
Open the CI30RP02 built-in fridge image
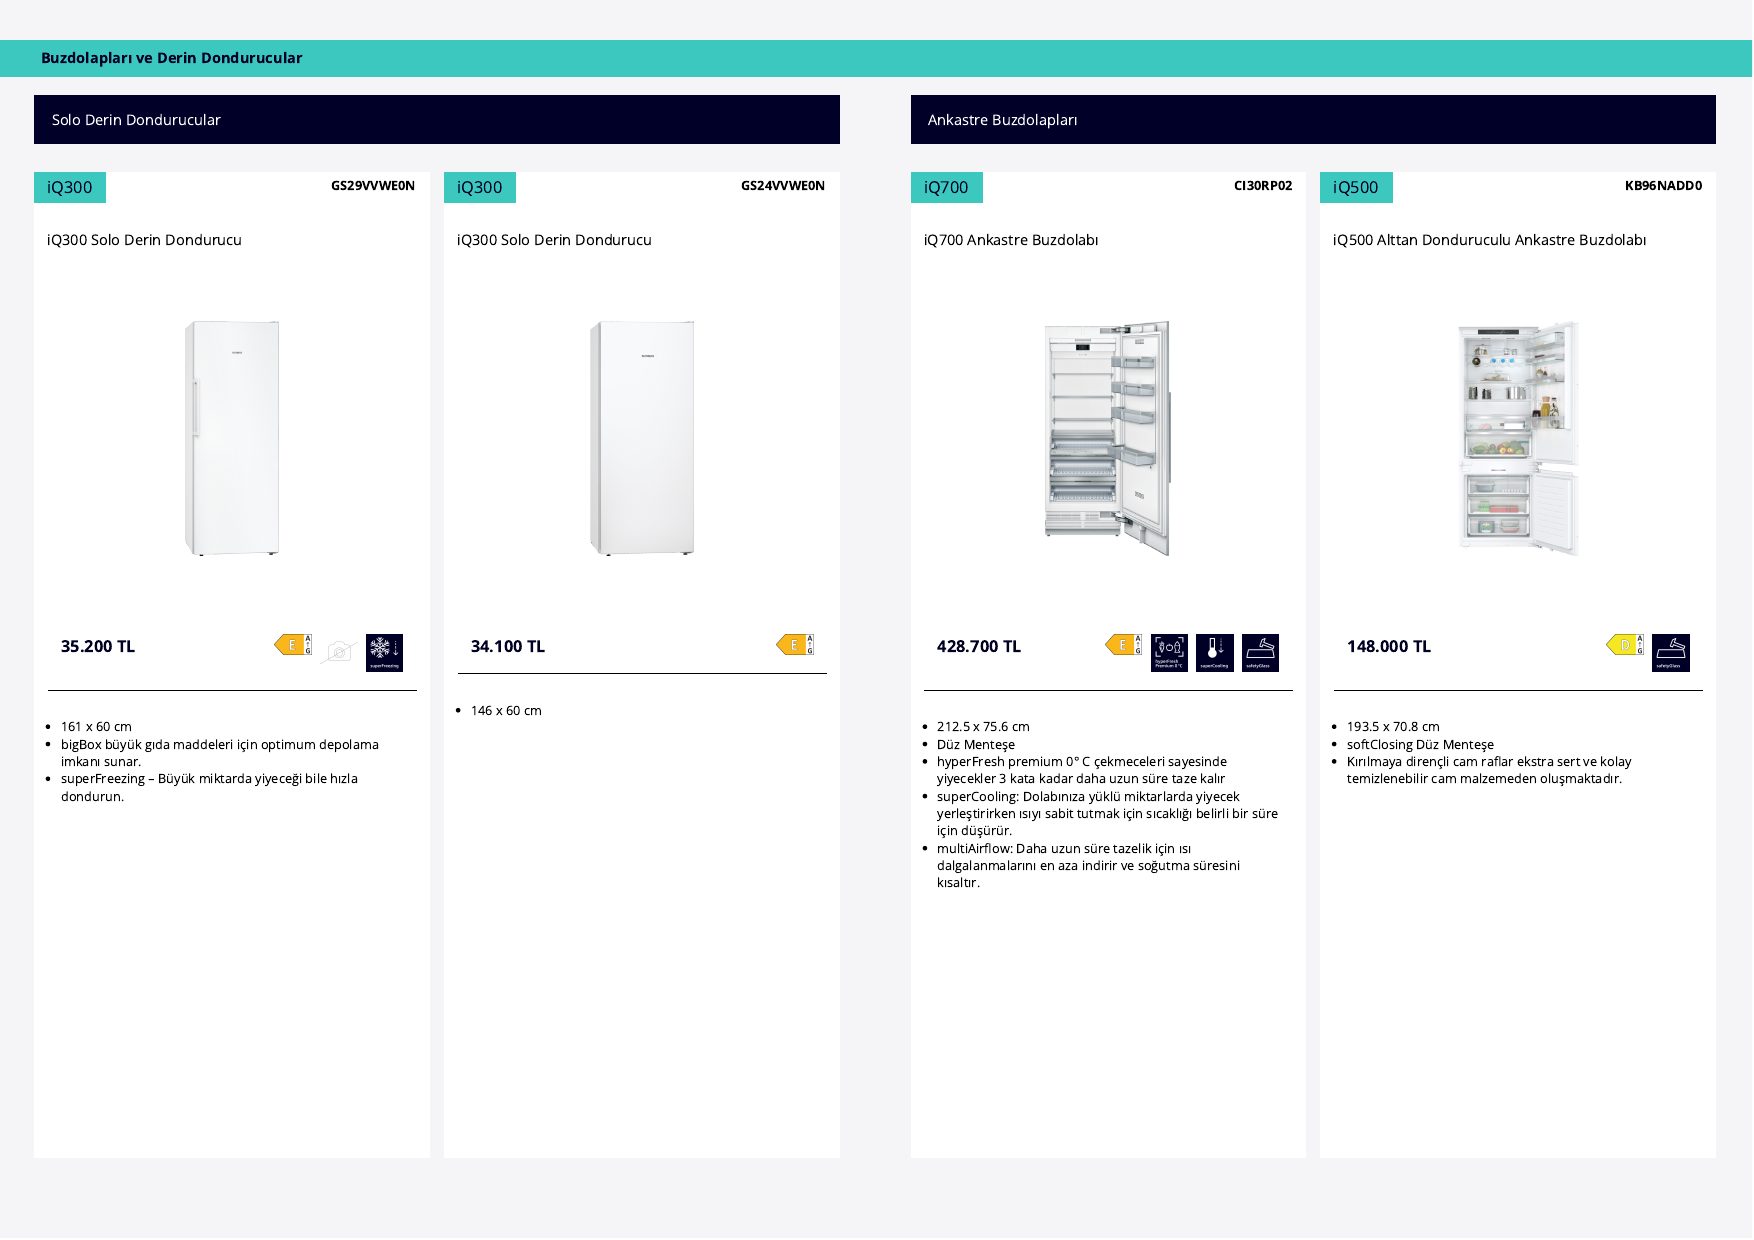click(1108, 438)
